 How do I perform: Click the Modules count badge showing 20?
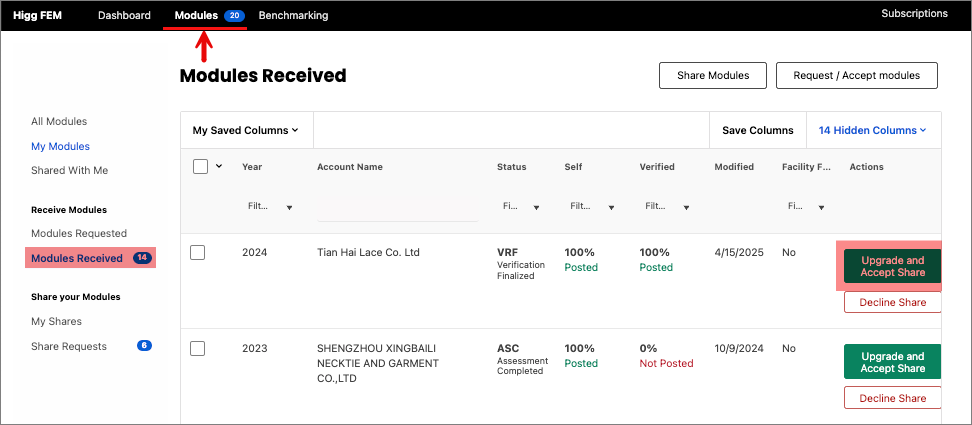pyautogui.click(x=234, y=16)
